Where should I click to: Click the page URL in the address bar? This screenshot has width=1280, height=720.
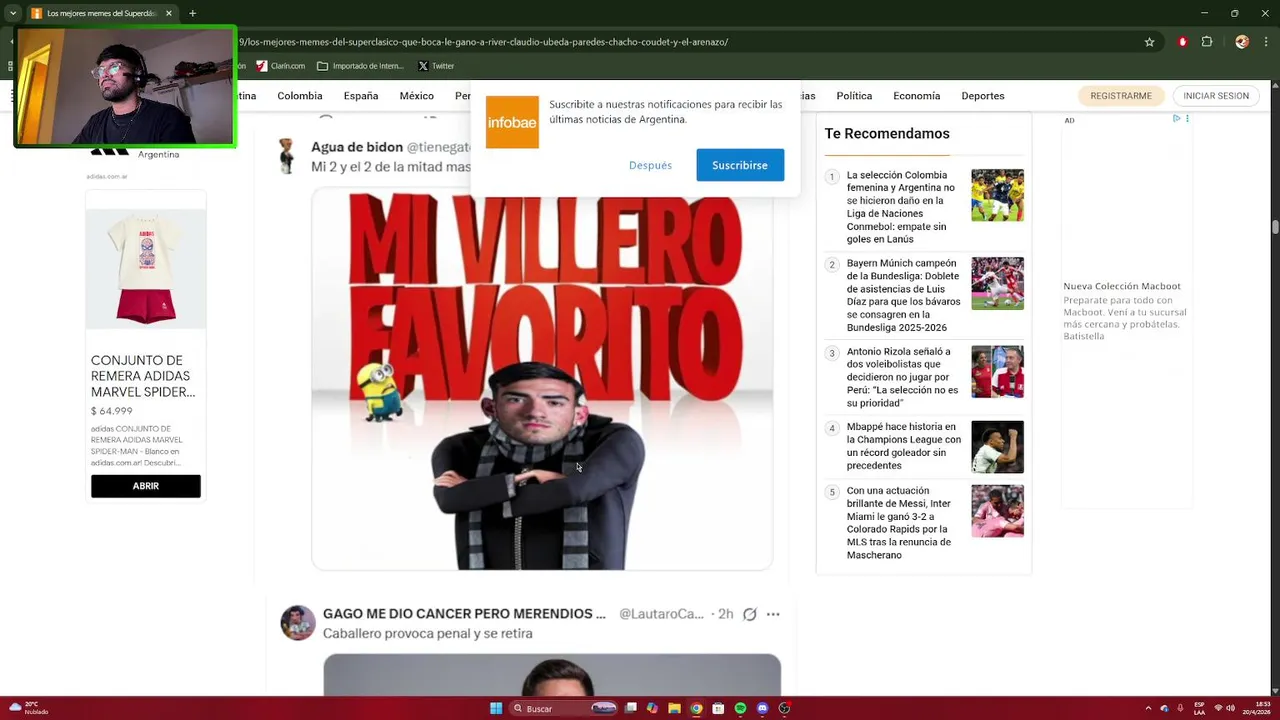pyautogui.click(x=483, y=42)
